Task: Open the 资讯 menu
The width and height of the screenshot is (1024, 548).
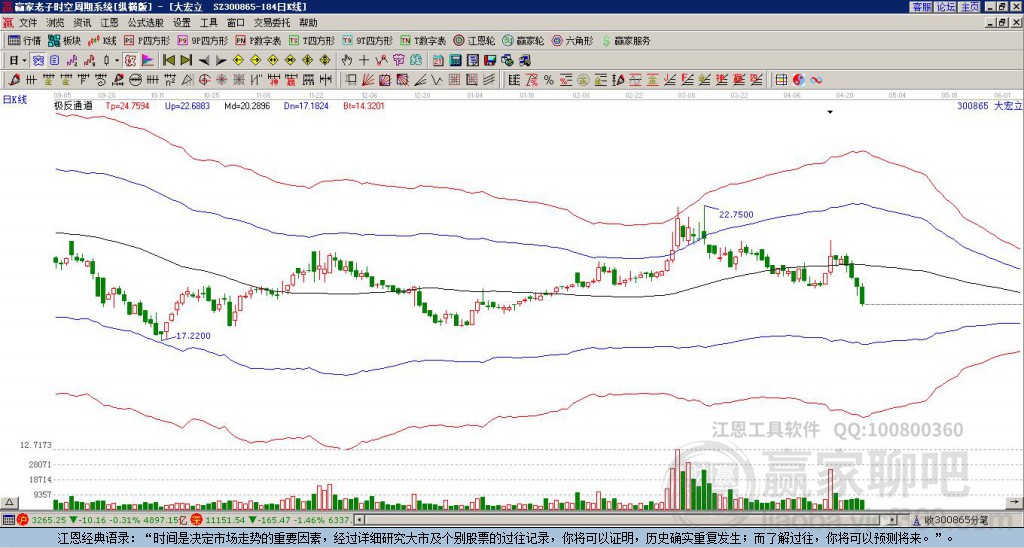Action: click(82, 23)
